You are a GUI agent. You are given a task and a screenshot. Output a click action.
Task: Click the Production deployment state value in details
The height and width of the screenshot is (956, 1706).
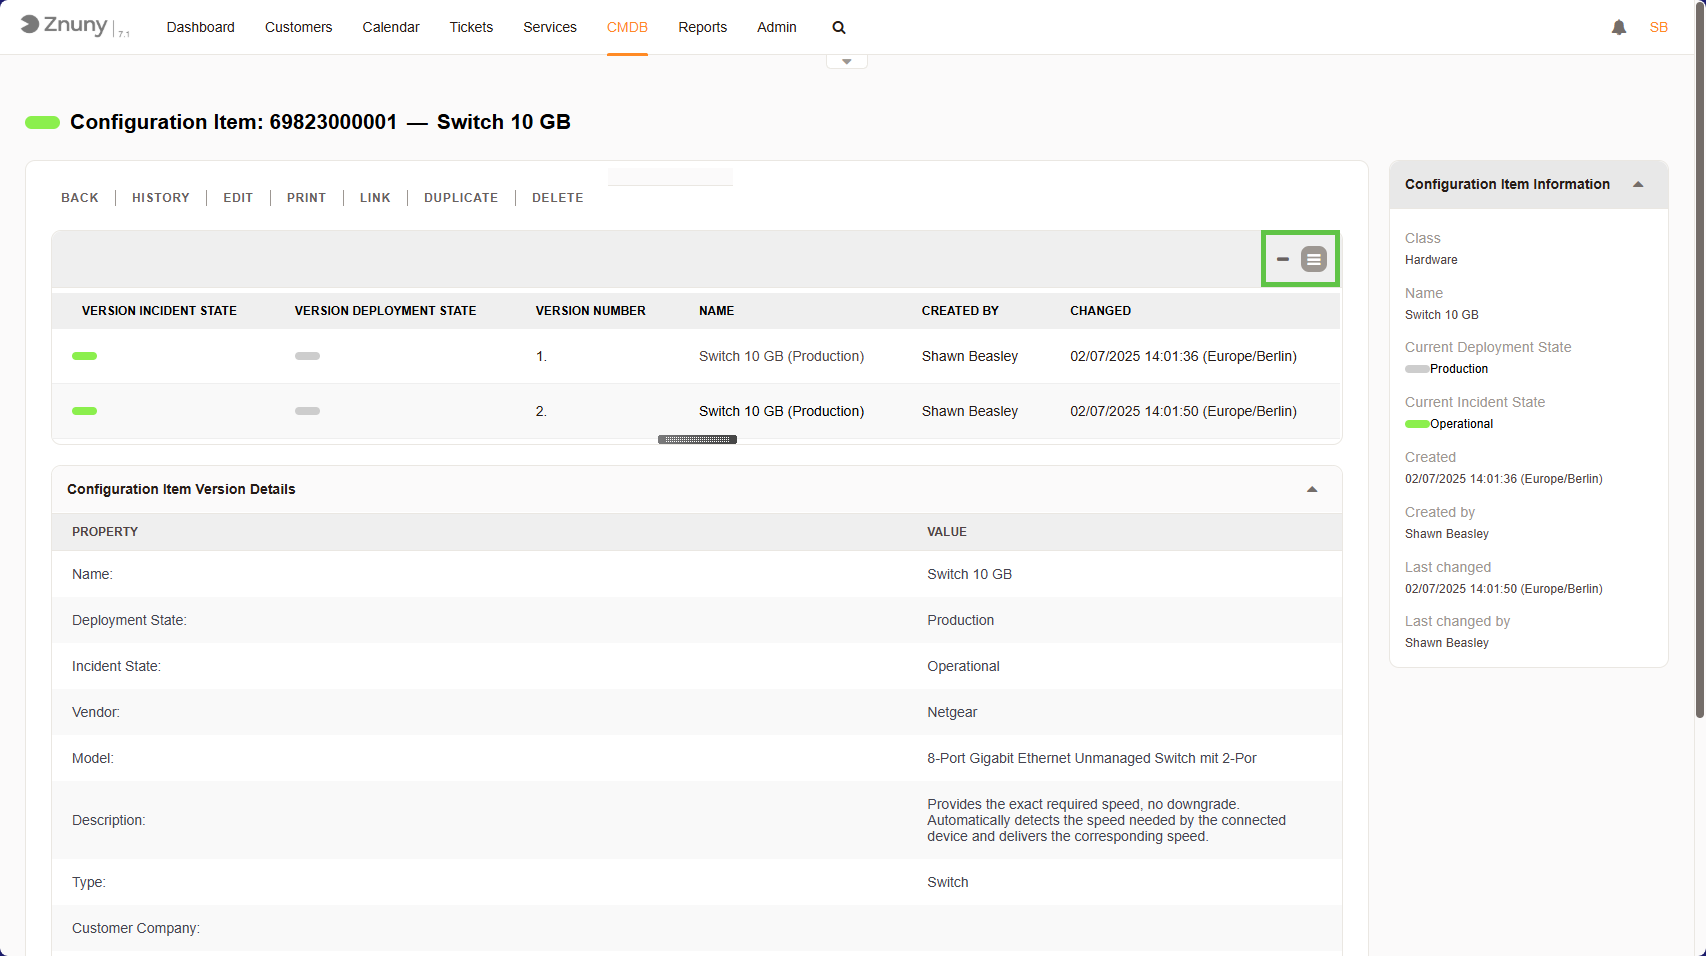[960, 620]
